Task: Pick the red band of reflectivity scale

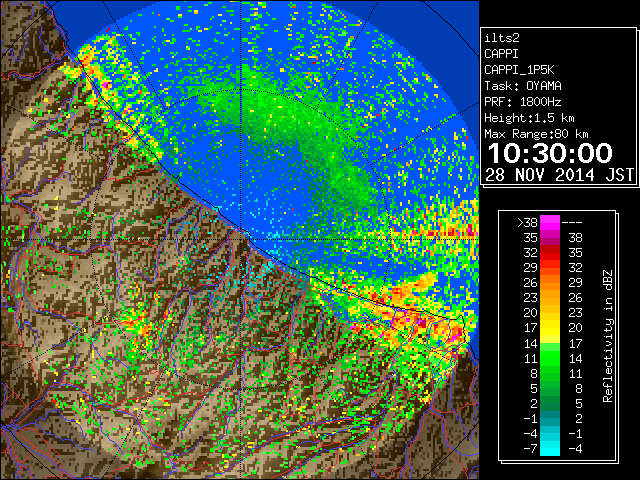Action: 550,253
